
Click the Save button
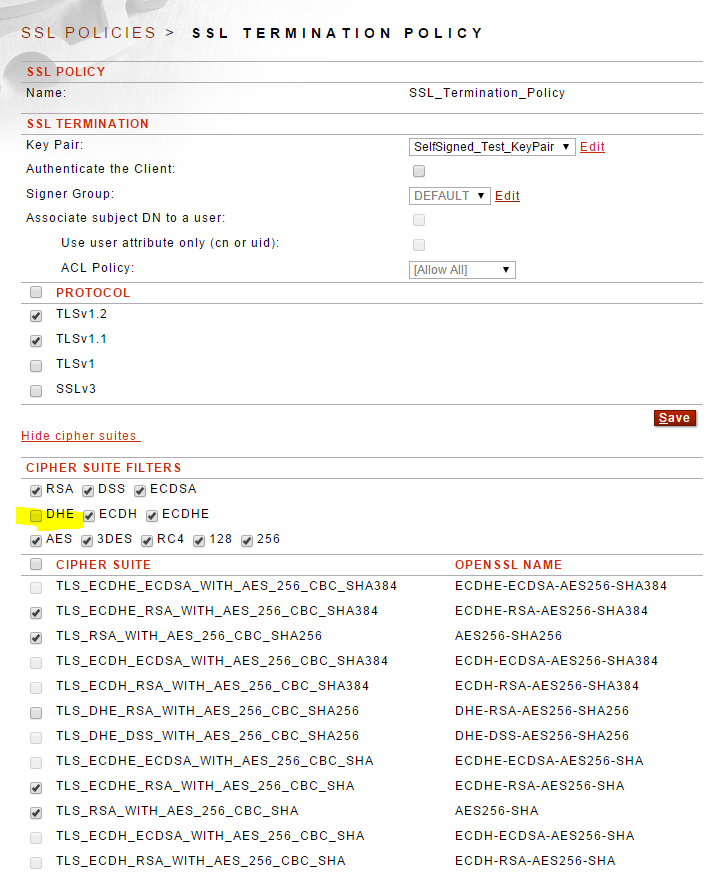pos(674,418)
